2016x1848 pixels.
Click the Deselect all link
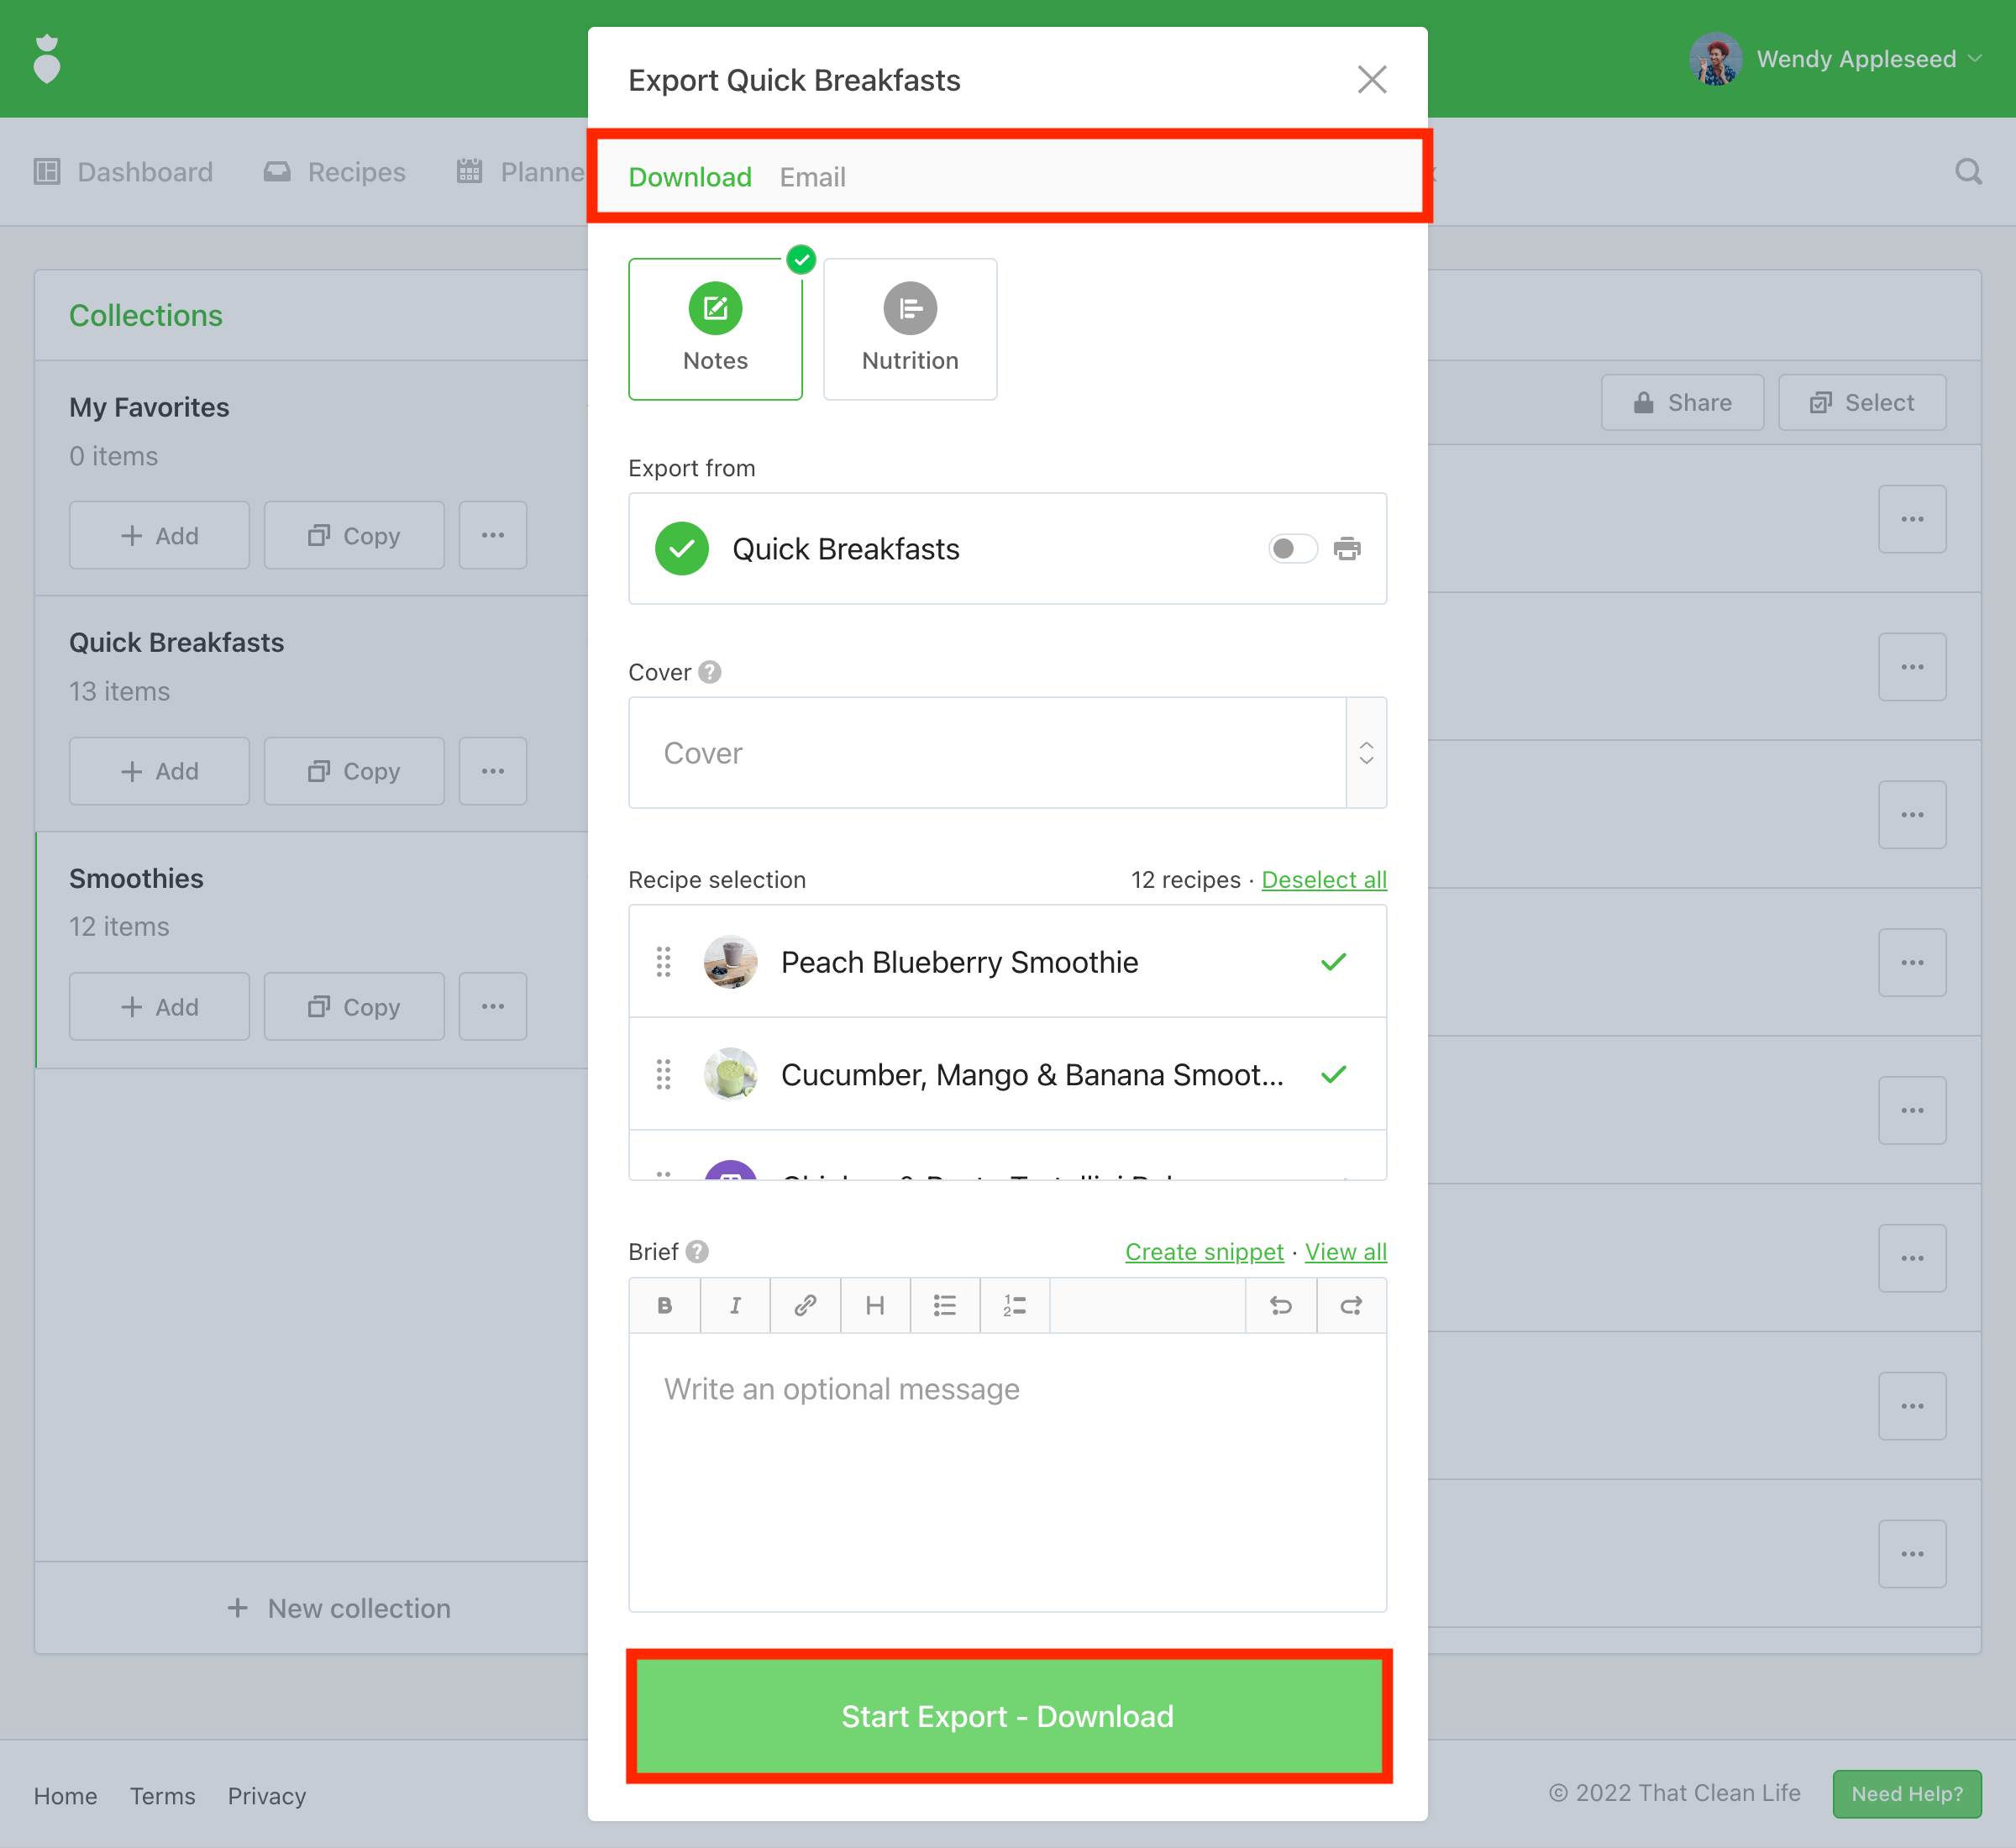[1323, 880]
